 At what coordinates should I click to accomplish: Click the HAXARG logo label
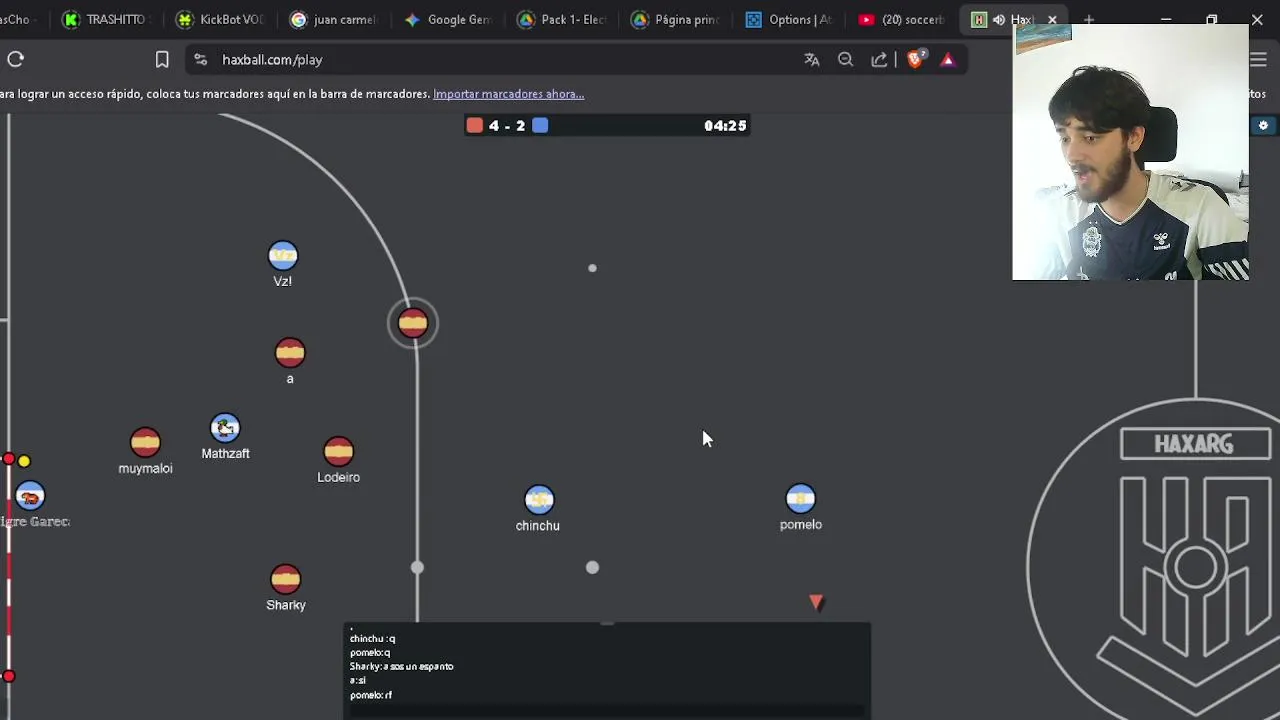[1194, 444]
